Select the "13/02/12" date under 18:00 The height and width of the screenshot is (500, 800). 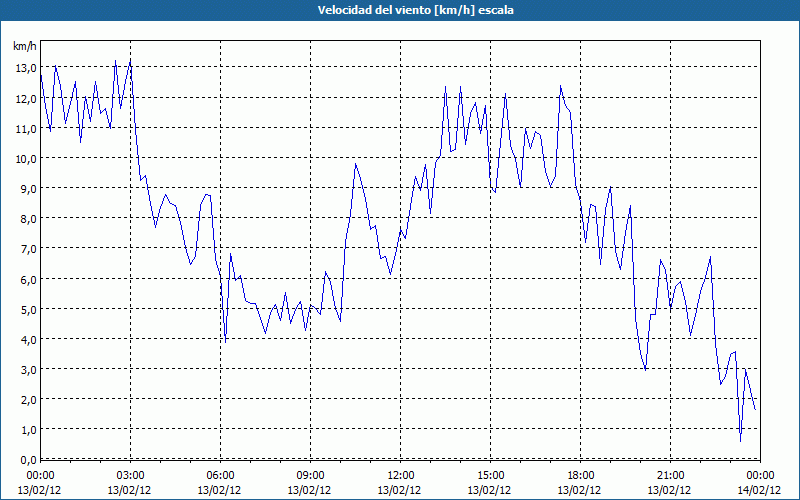tap(579, 490)
